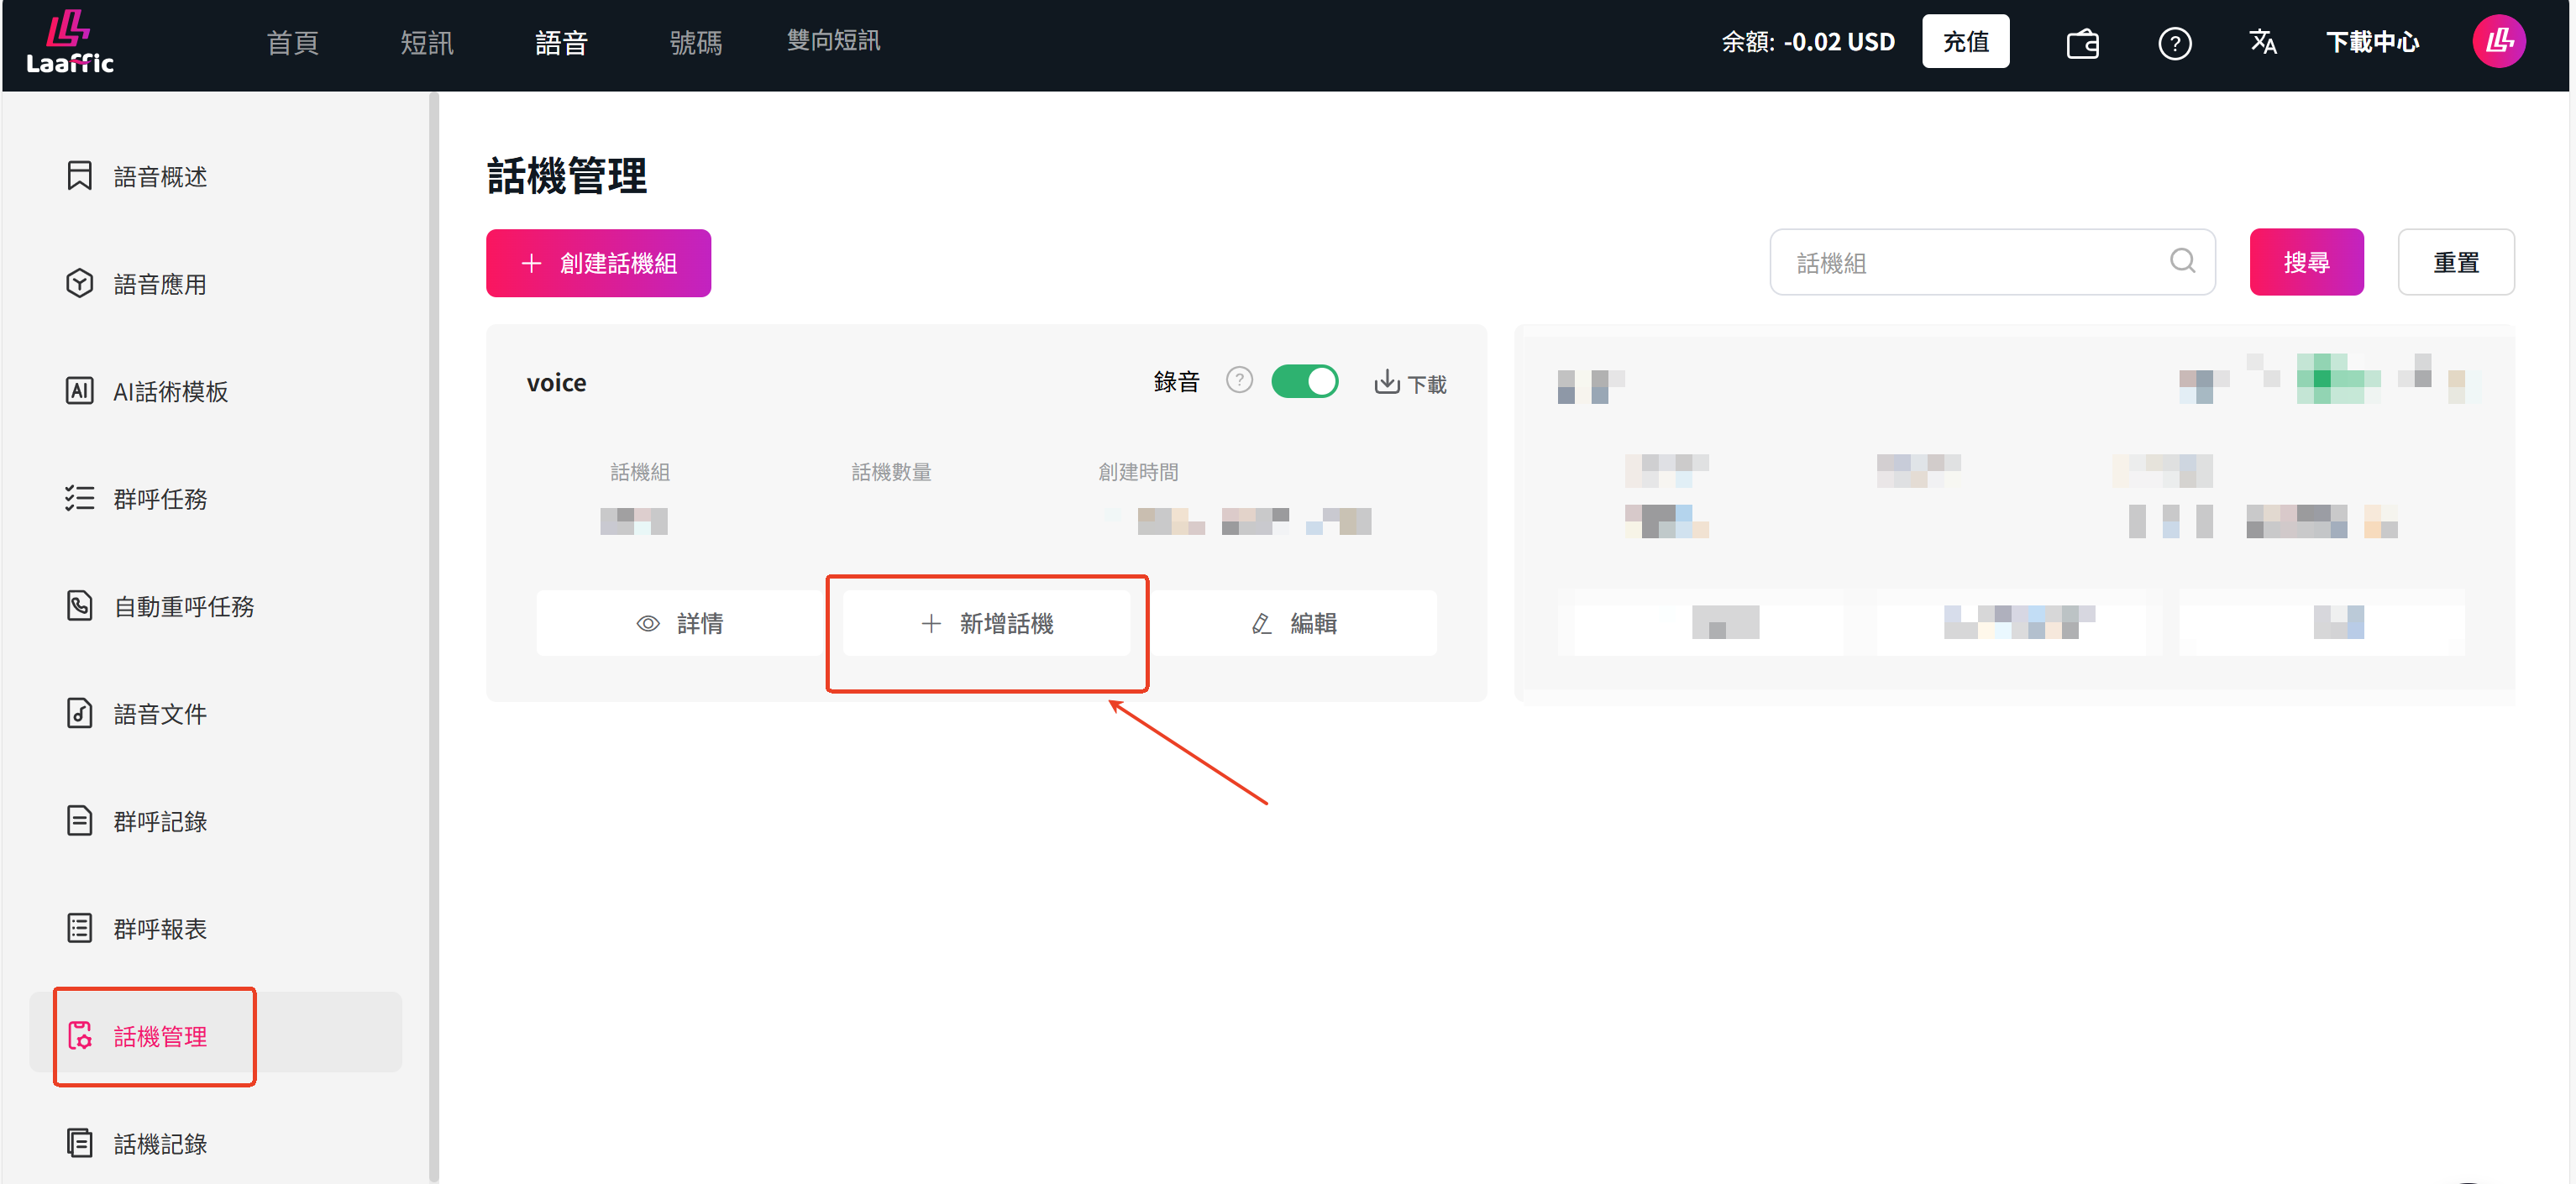The width and height of the screenshot is (2576, 1184).
Task: Click the Laaffic logo
Action: point(69,43)
